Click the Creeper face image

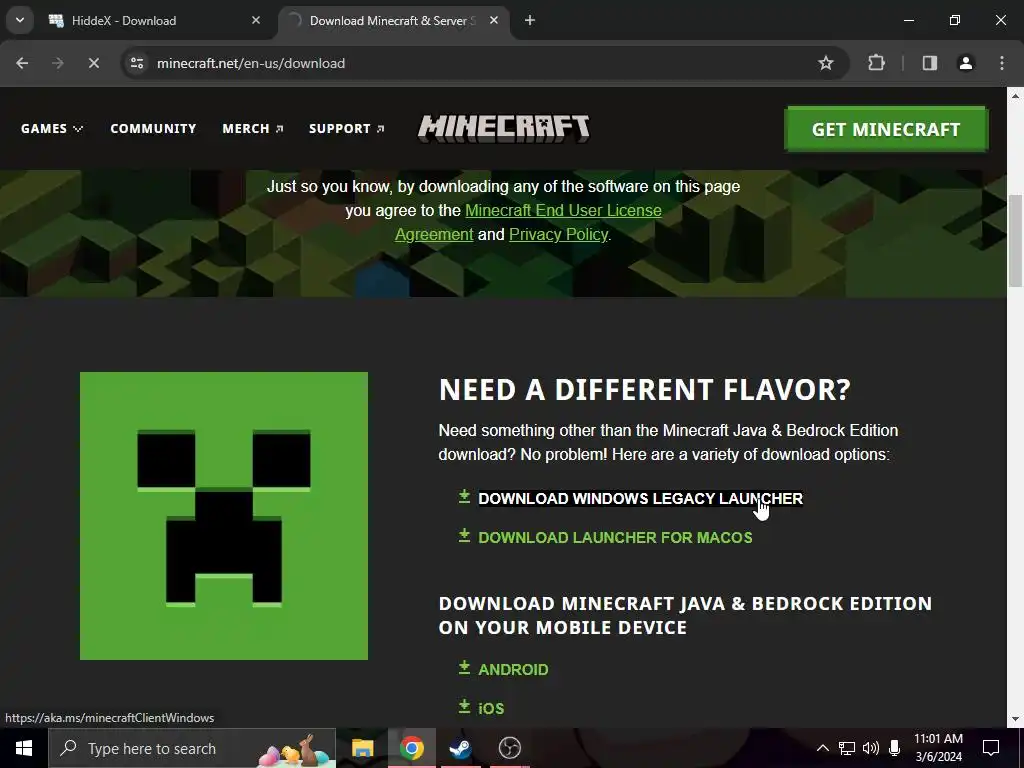(224, 516)
